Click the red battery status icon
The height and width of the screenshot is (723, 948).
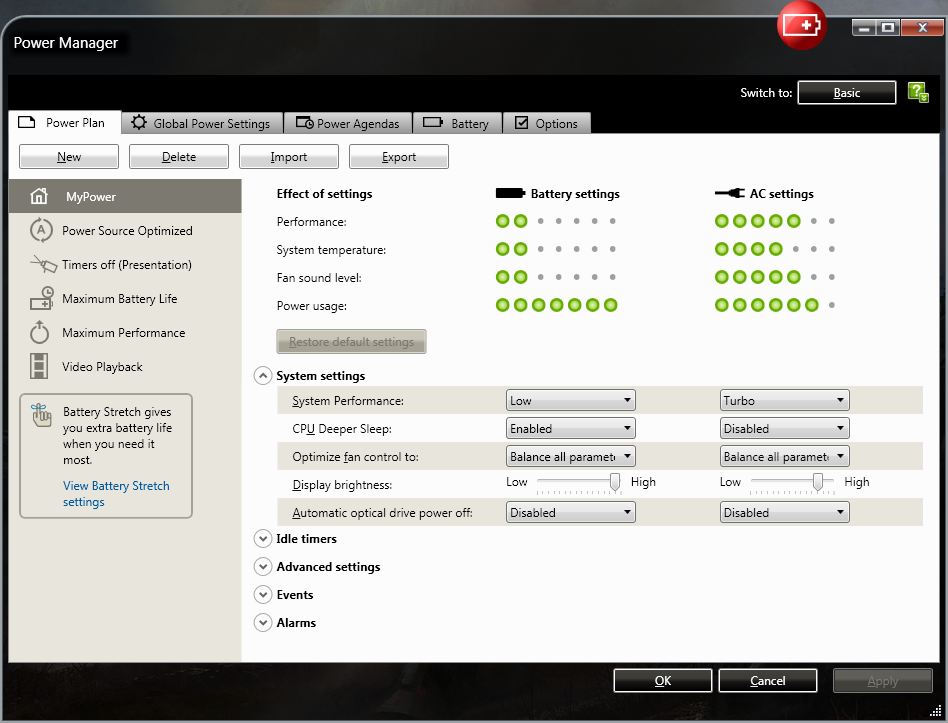(x=802, y=25)
